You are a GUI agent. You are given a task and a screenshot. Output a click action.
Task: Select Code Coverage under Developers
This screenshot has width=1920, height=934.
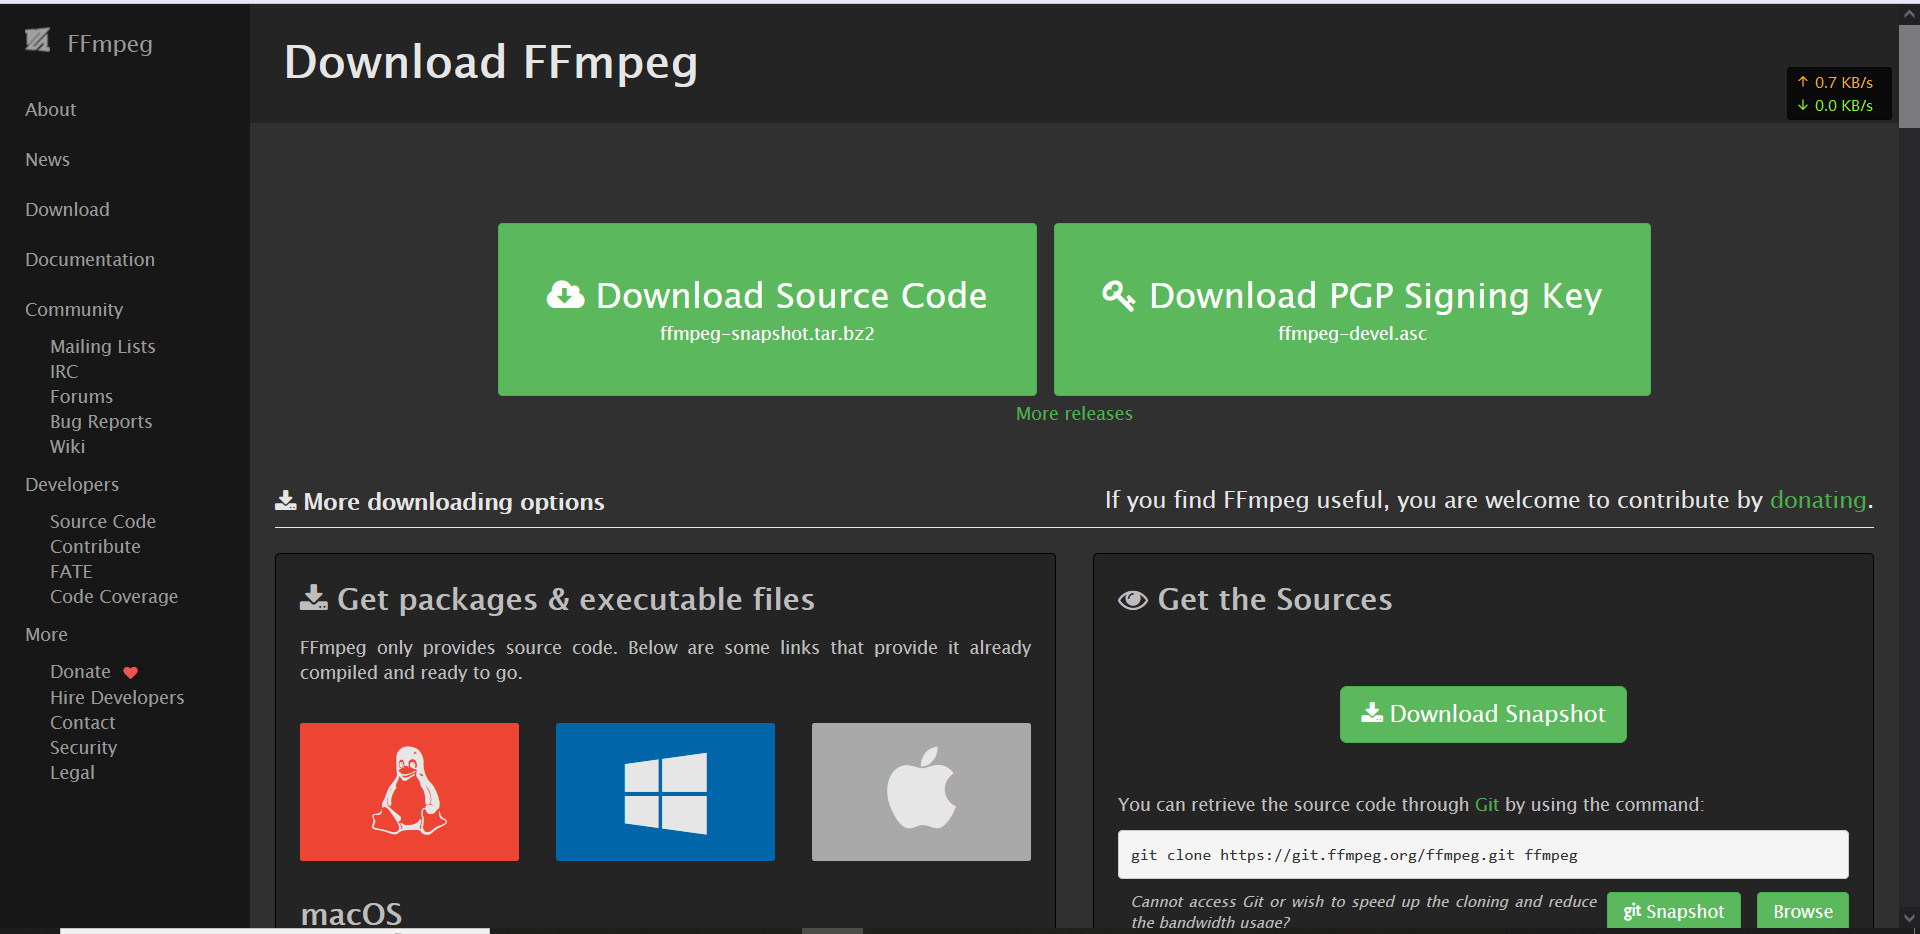click(x=114, y=597)
